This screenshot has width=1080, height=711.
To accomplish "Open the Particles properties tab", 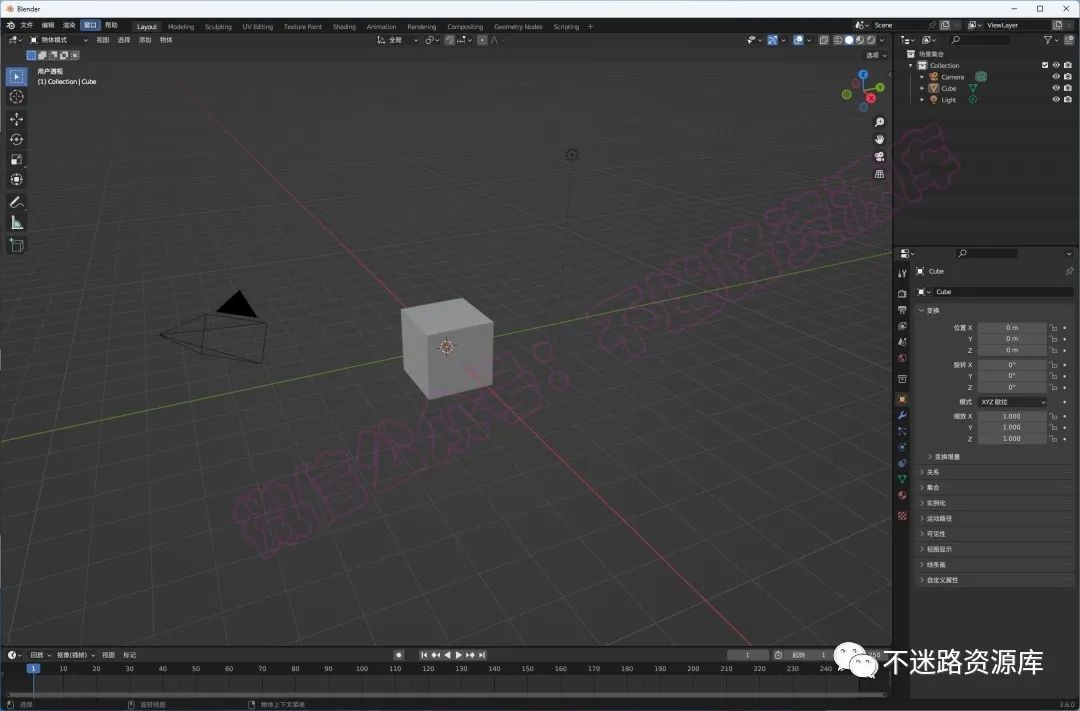I will click(x=902, y=431).
